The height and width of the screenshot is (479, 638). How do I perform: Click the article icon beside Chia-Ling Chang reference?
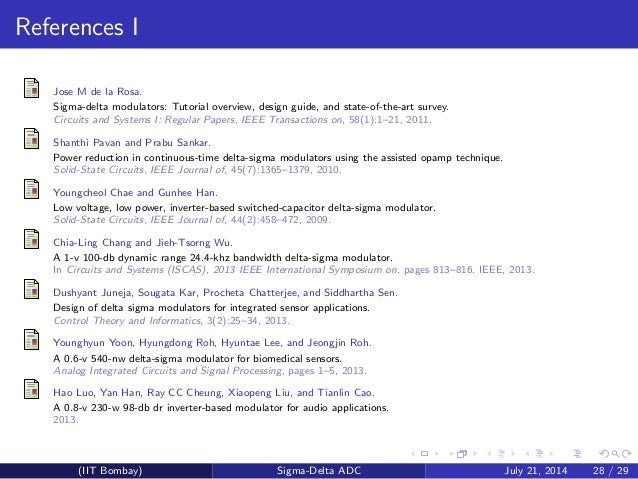pyautogui.click(x=31, y=239)
